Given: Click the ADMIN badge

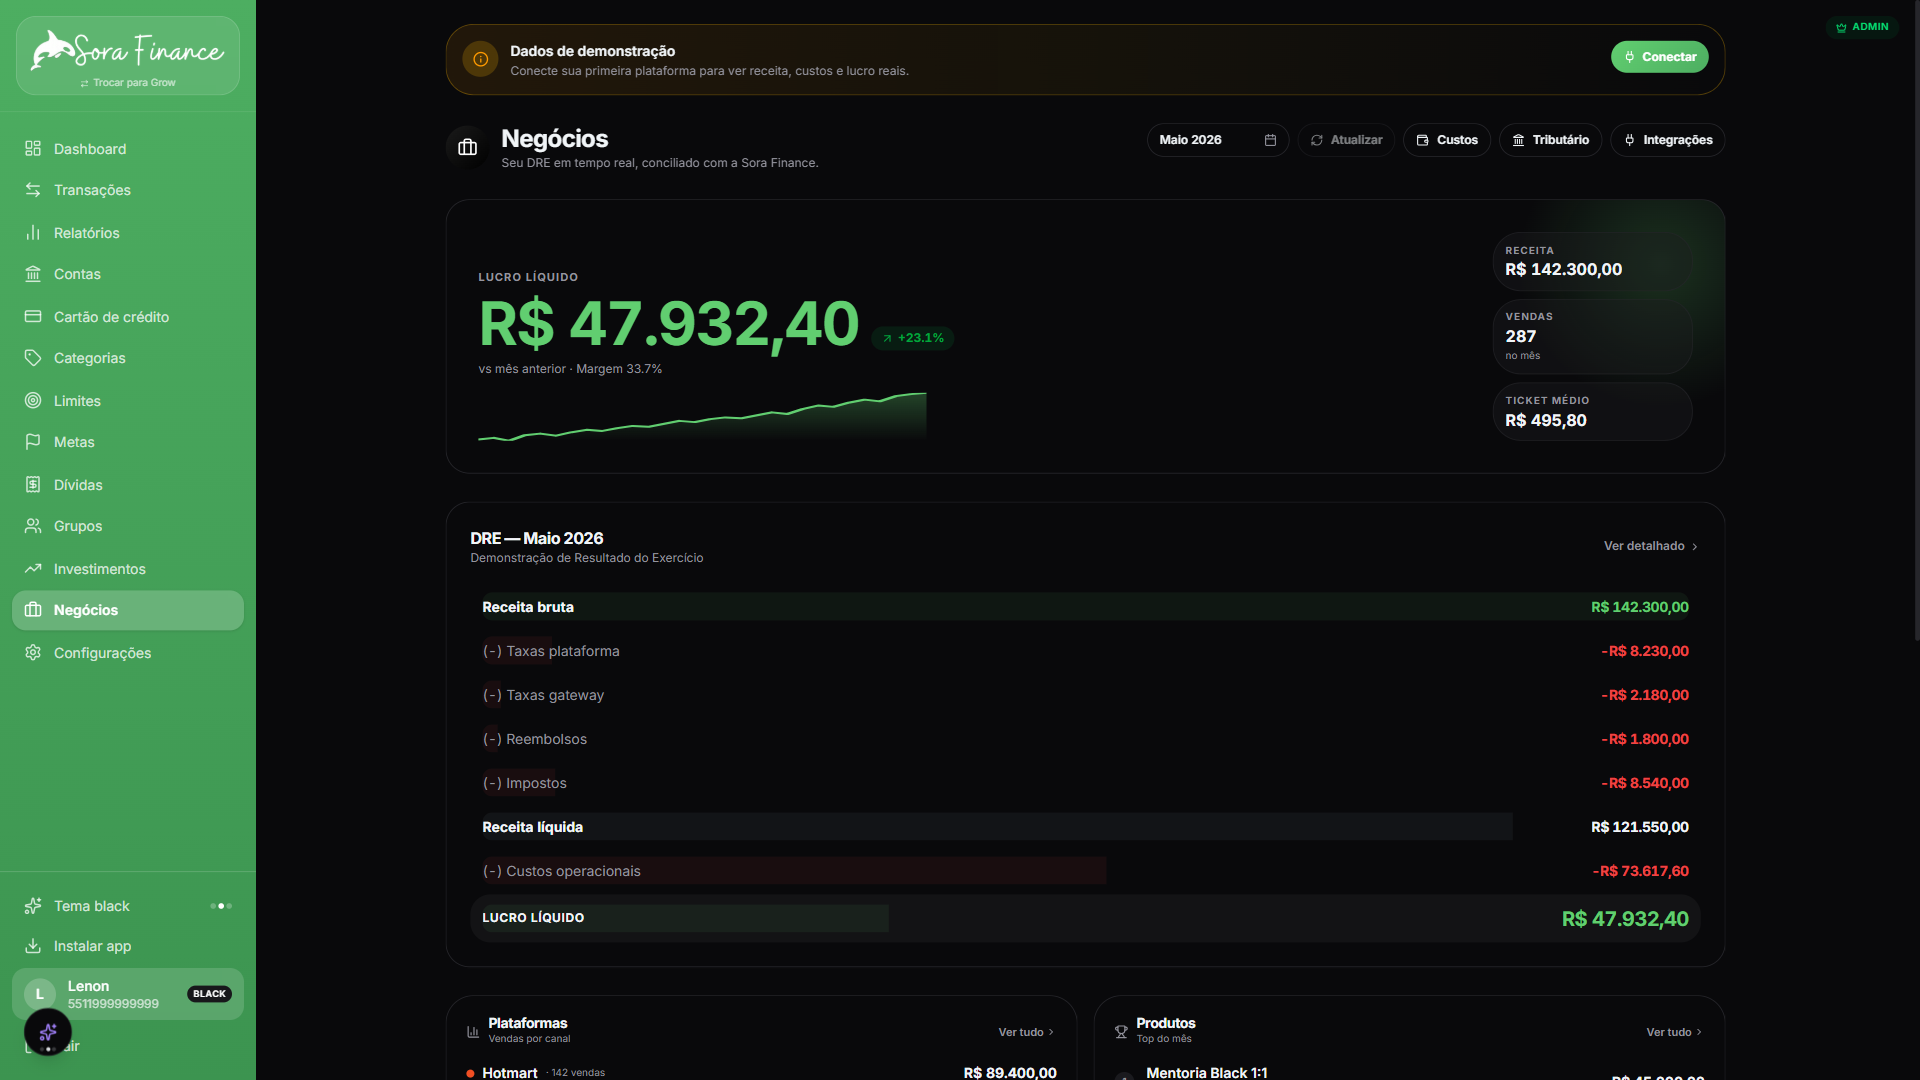Looking at the screenshot, I should 1862,27.
